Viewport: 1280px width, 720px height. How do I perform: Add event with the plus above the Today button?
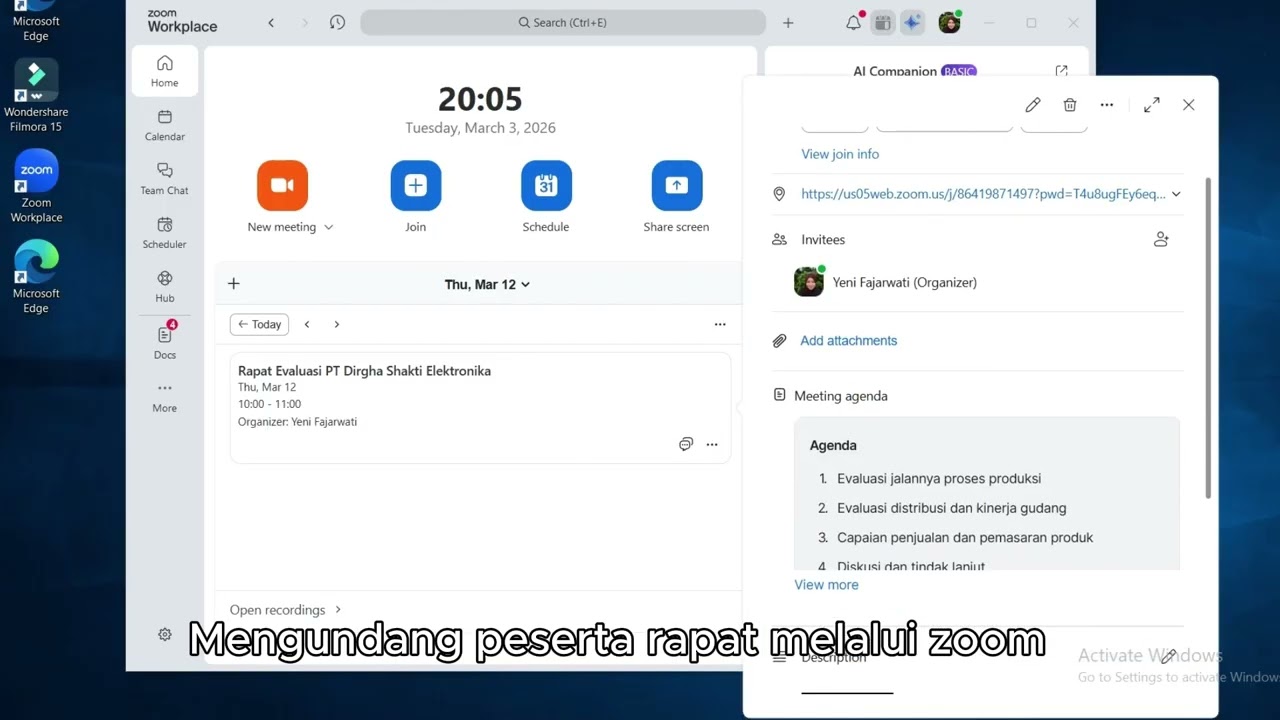coord(234,284)
